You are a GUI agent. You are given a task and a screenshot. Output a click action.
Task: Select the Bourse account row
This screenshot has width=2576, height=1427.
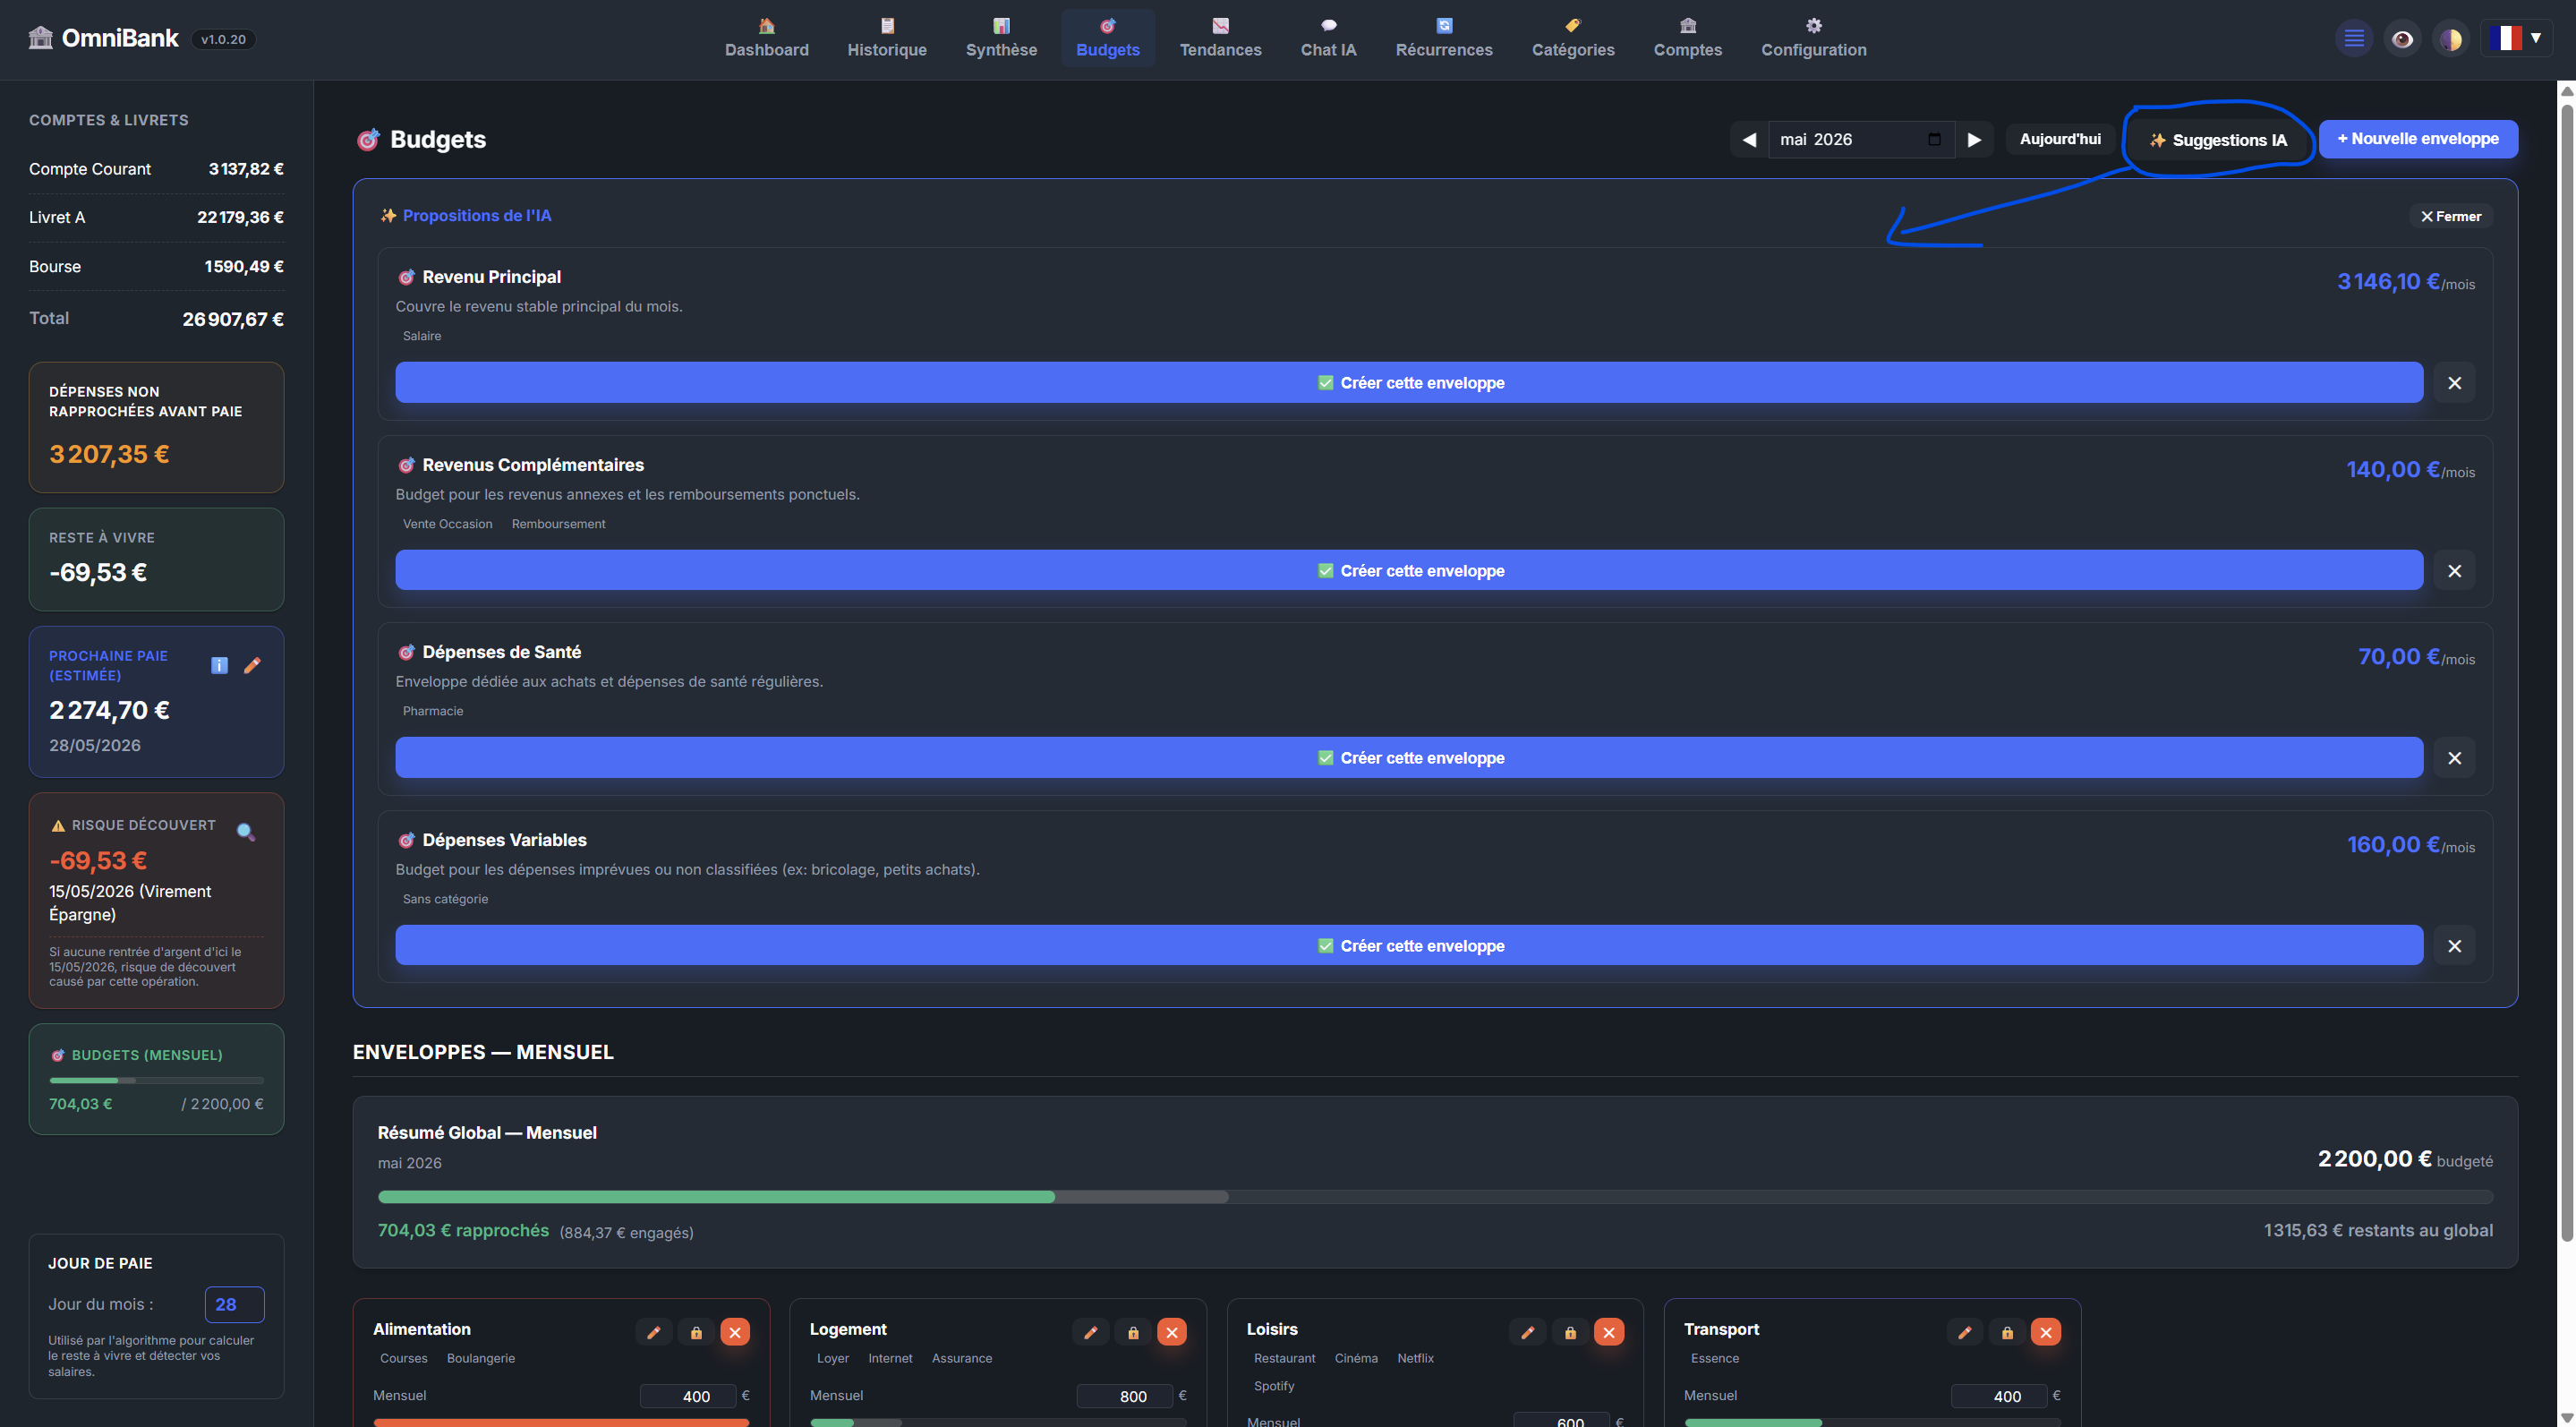[156, 266]
